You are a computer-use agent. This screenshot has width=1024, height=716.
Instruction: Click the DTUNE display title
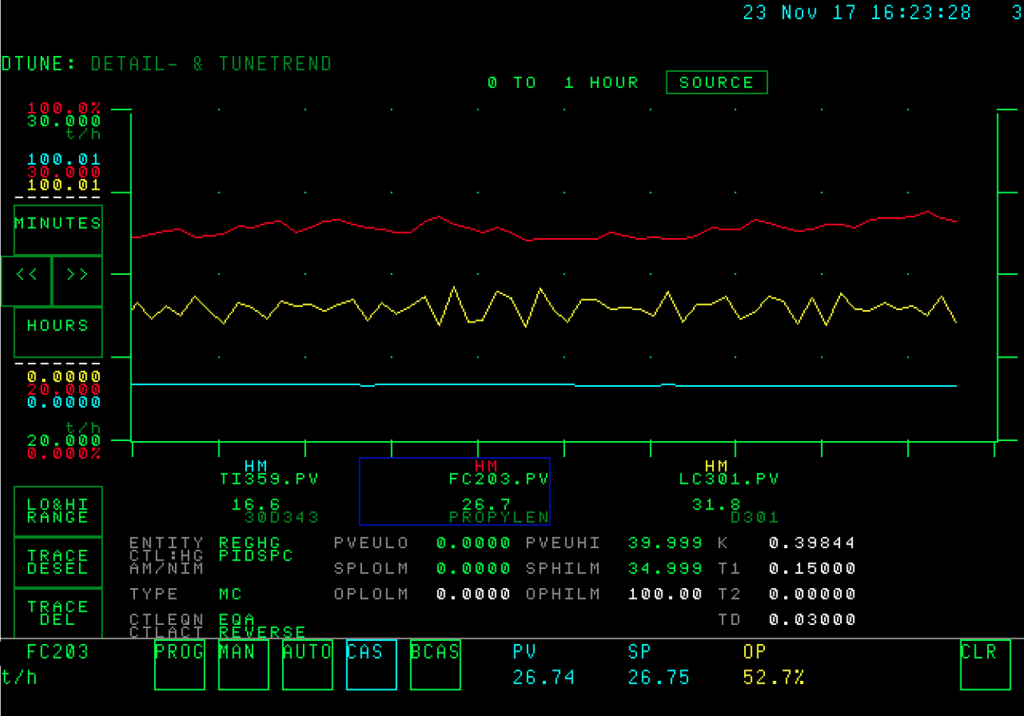click(167, 64)
